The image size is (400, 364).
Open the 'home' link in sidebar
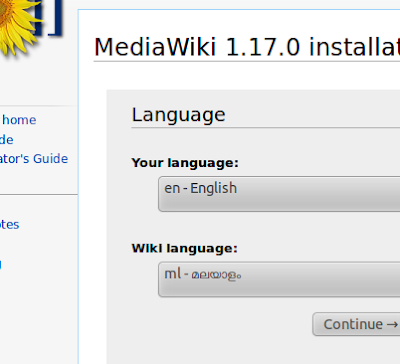pos(19,120)
